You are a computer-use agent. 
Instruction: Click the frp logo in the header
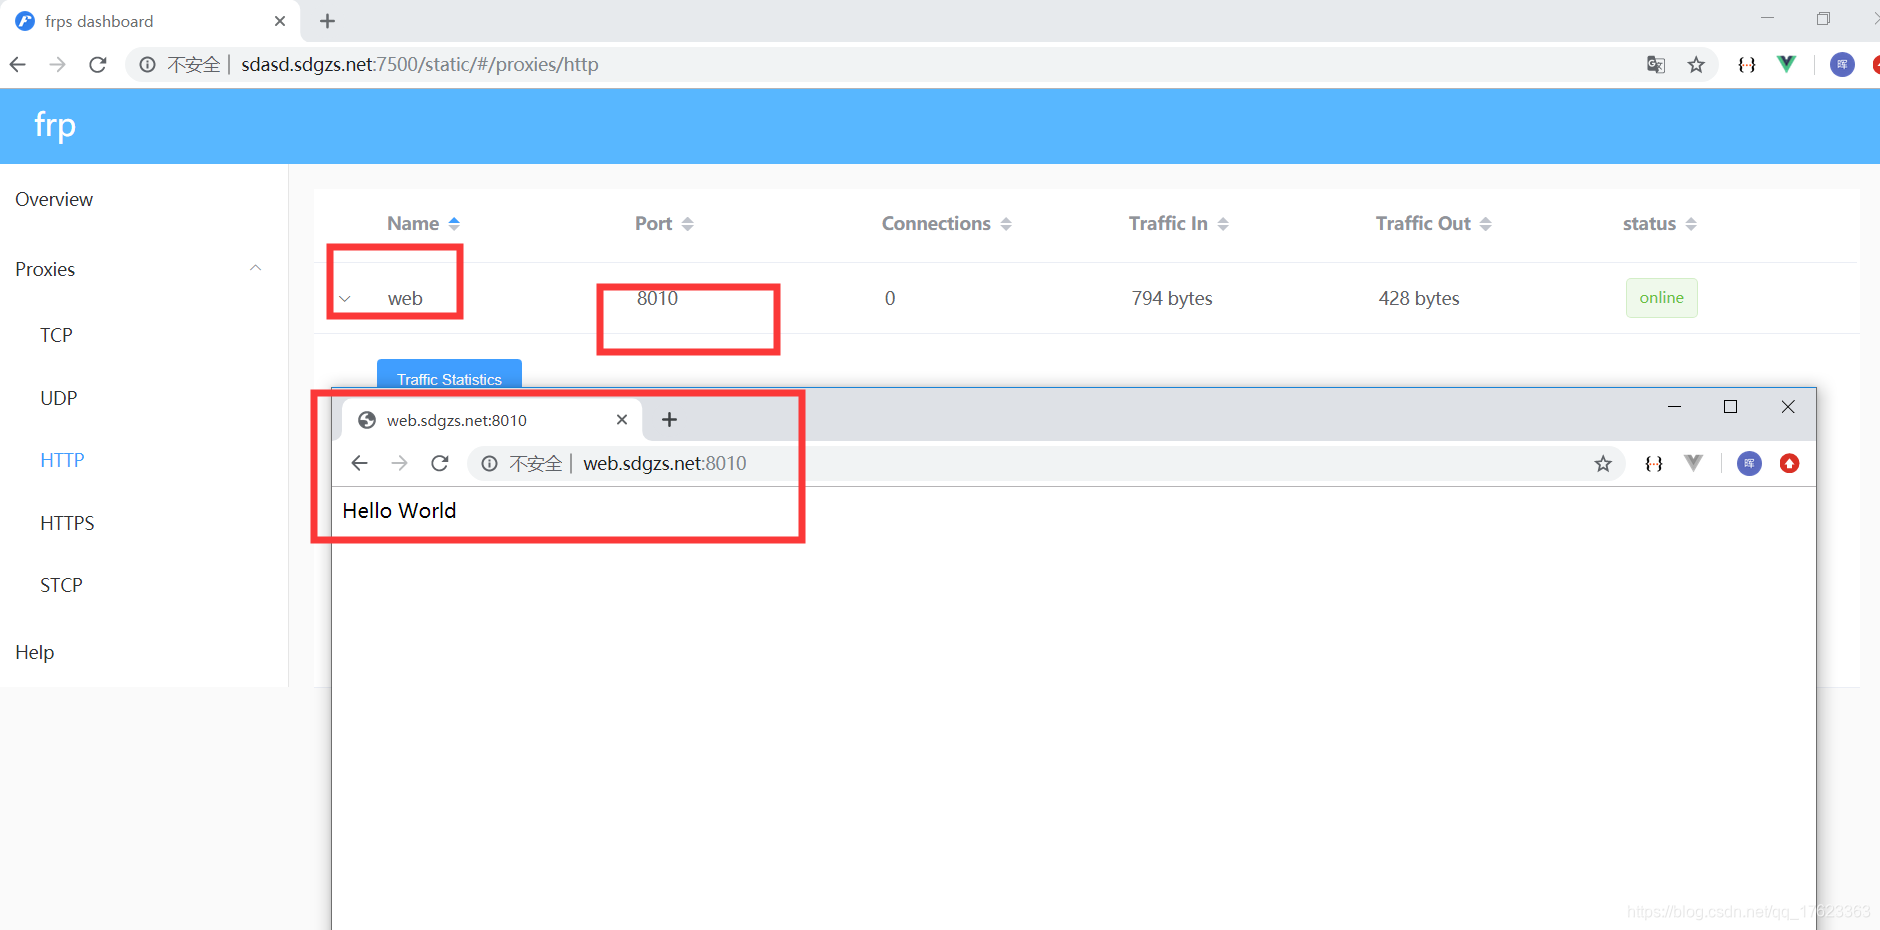pos(55,125)
